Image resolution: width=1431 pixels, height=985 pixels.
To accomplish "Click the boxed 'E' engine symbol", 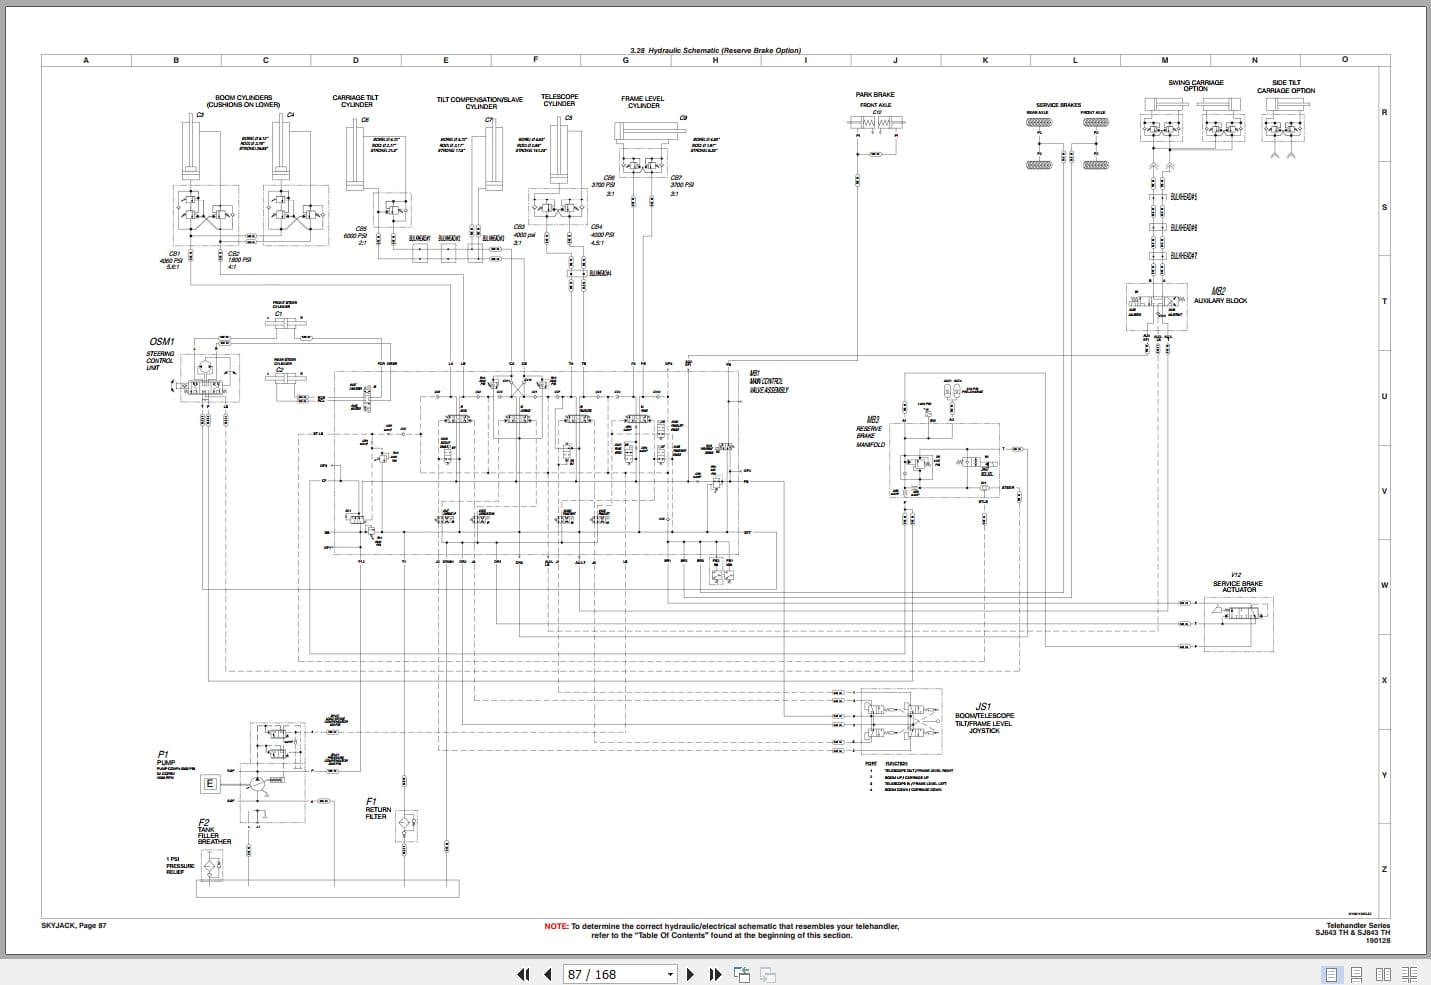I will point(209,784).
